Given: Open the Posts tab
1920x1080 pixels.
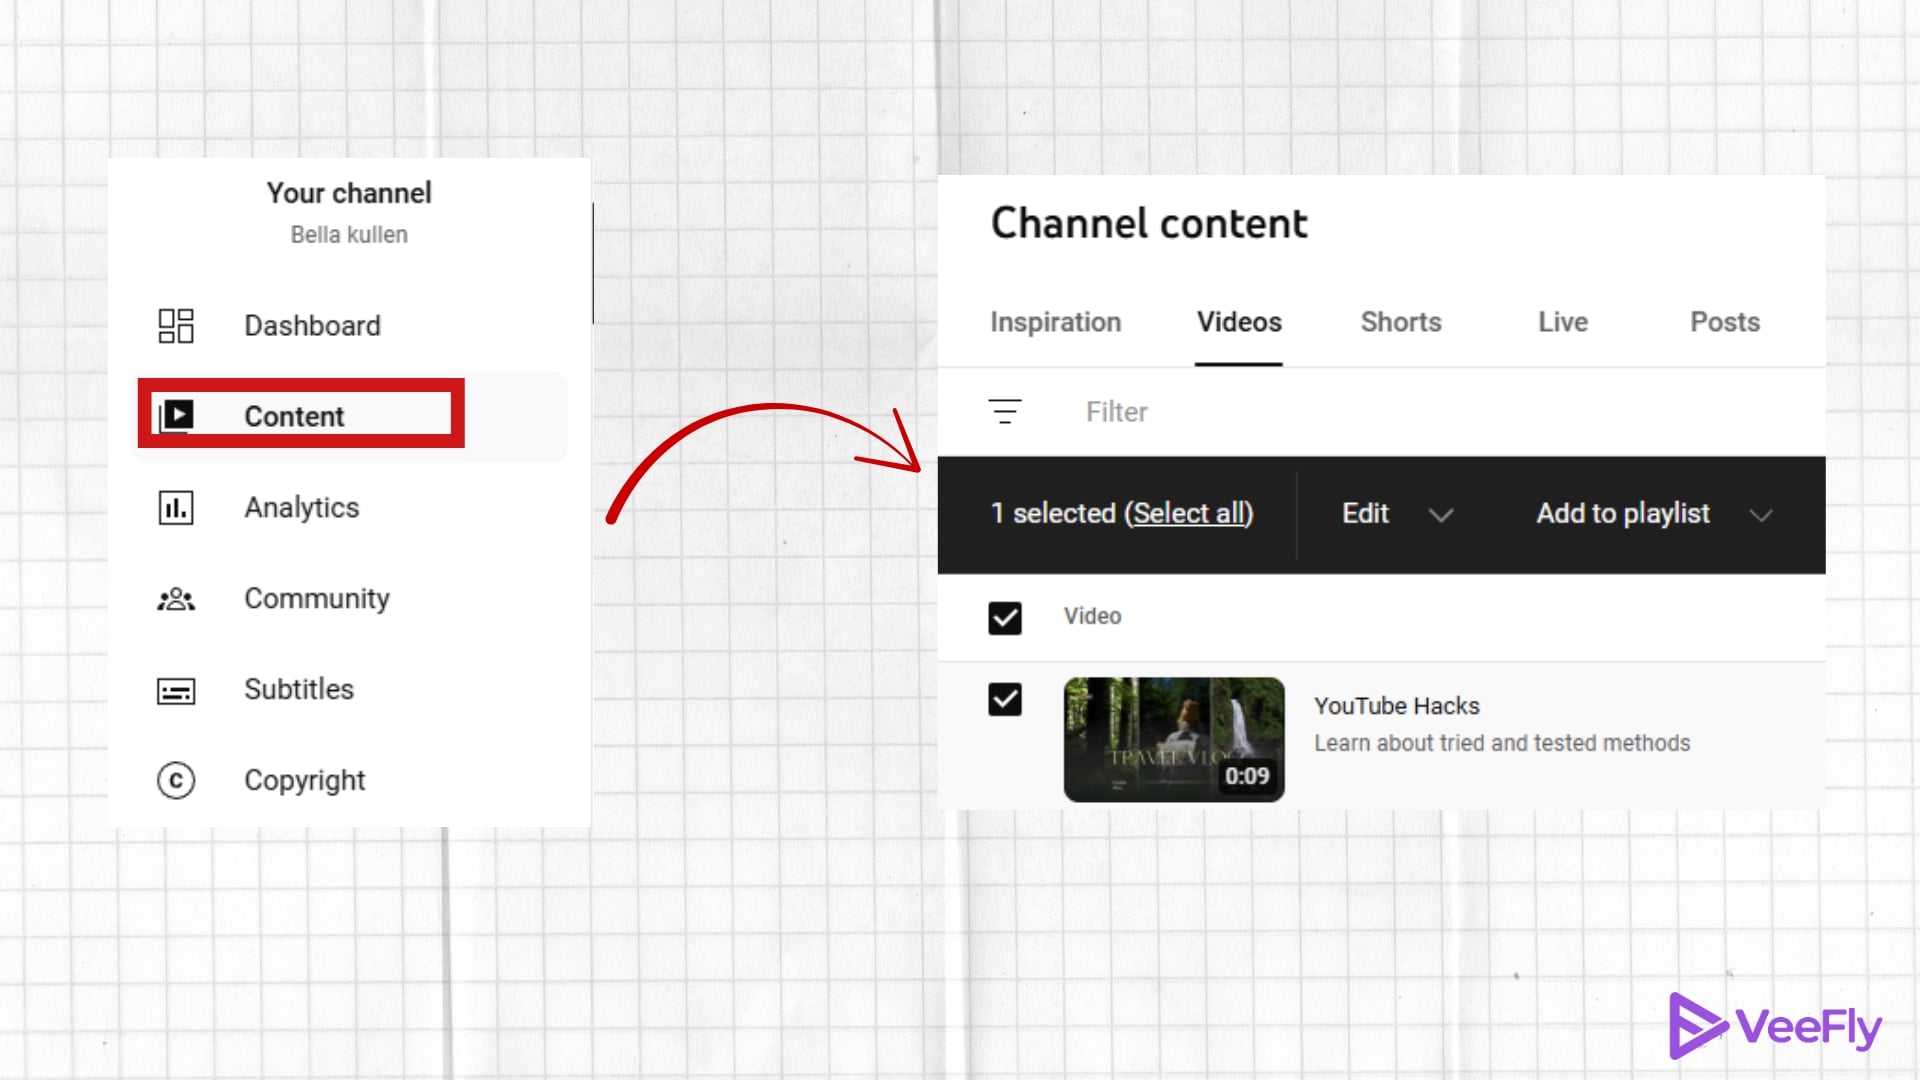Looking at the screenshot, I should click(1724, 322).
